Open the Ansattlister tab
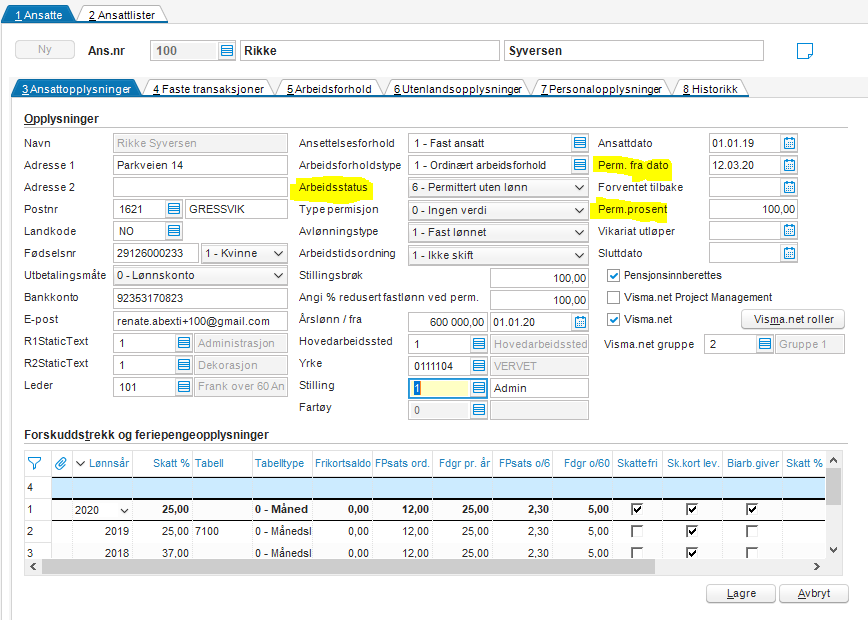868x620 pixels. [122, 15]
